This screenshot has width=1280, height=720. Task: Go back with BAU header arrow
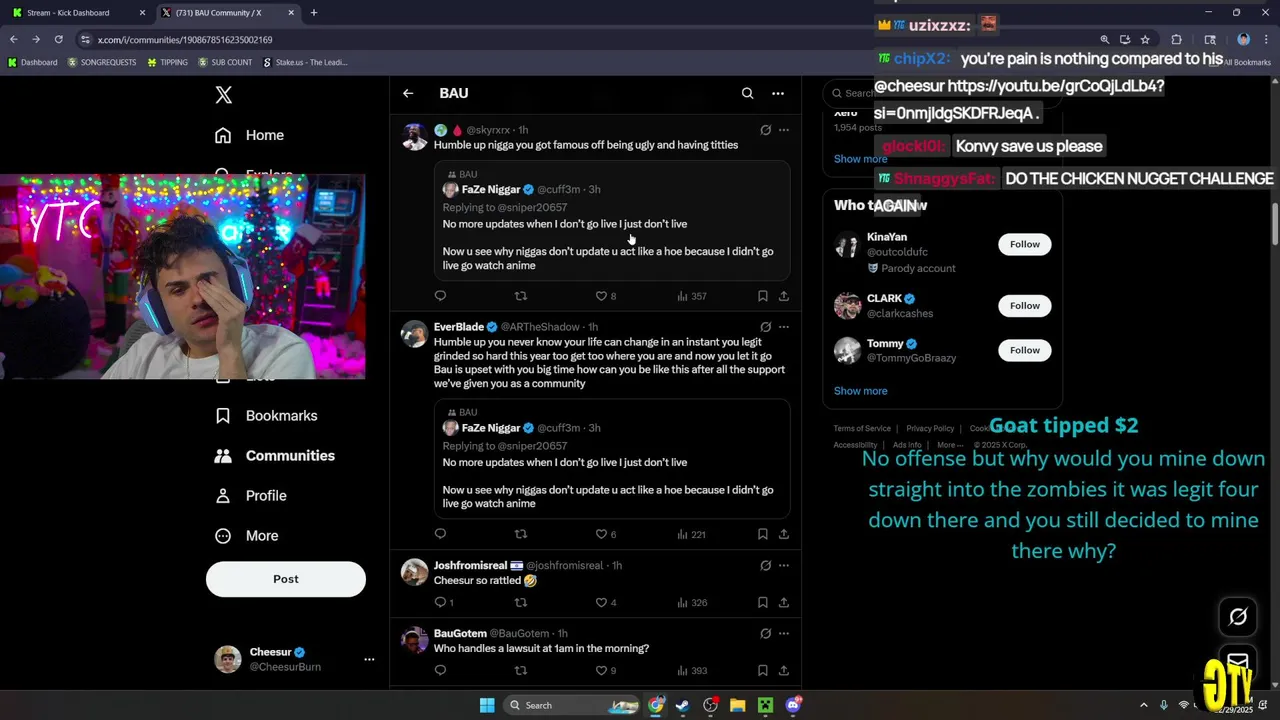[x=408, y=93]
